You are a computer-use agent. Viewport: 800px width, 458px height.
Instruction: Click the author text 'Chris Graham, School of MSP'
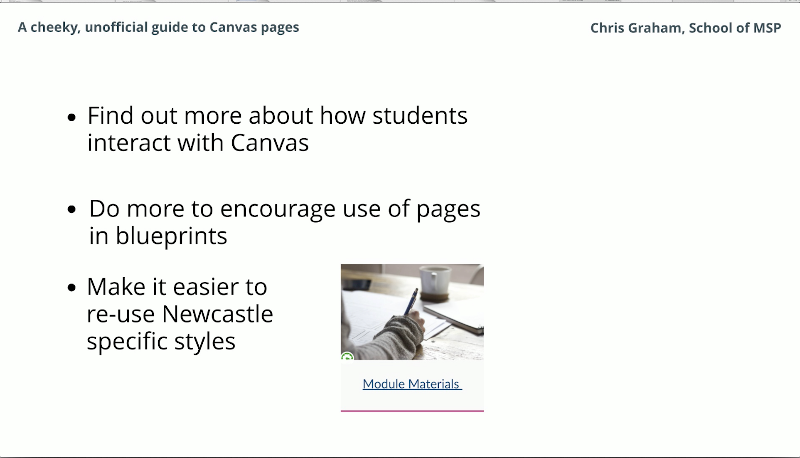[685, 28]
